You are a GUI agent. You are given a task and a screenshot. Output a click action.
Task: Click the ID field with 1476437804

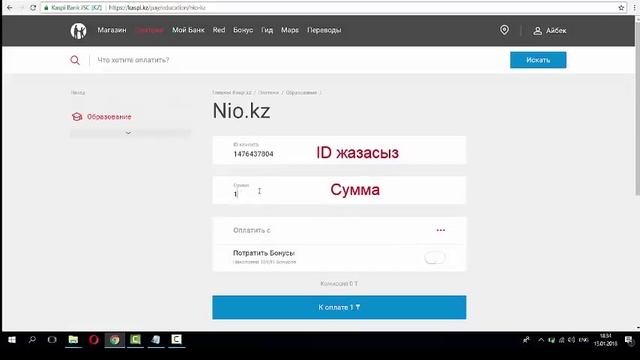click(339, 150)
